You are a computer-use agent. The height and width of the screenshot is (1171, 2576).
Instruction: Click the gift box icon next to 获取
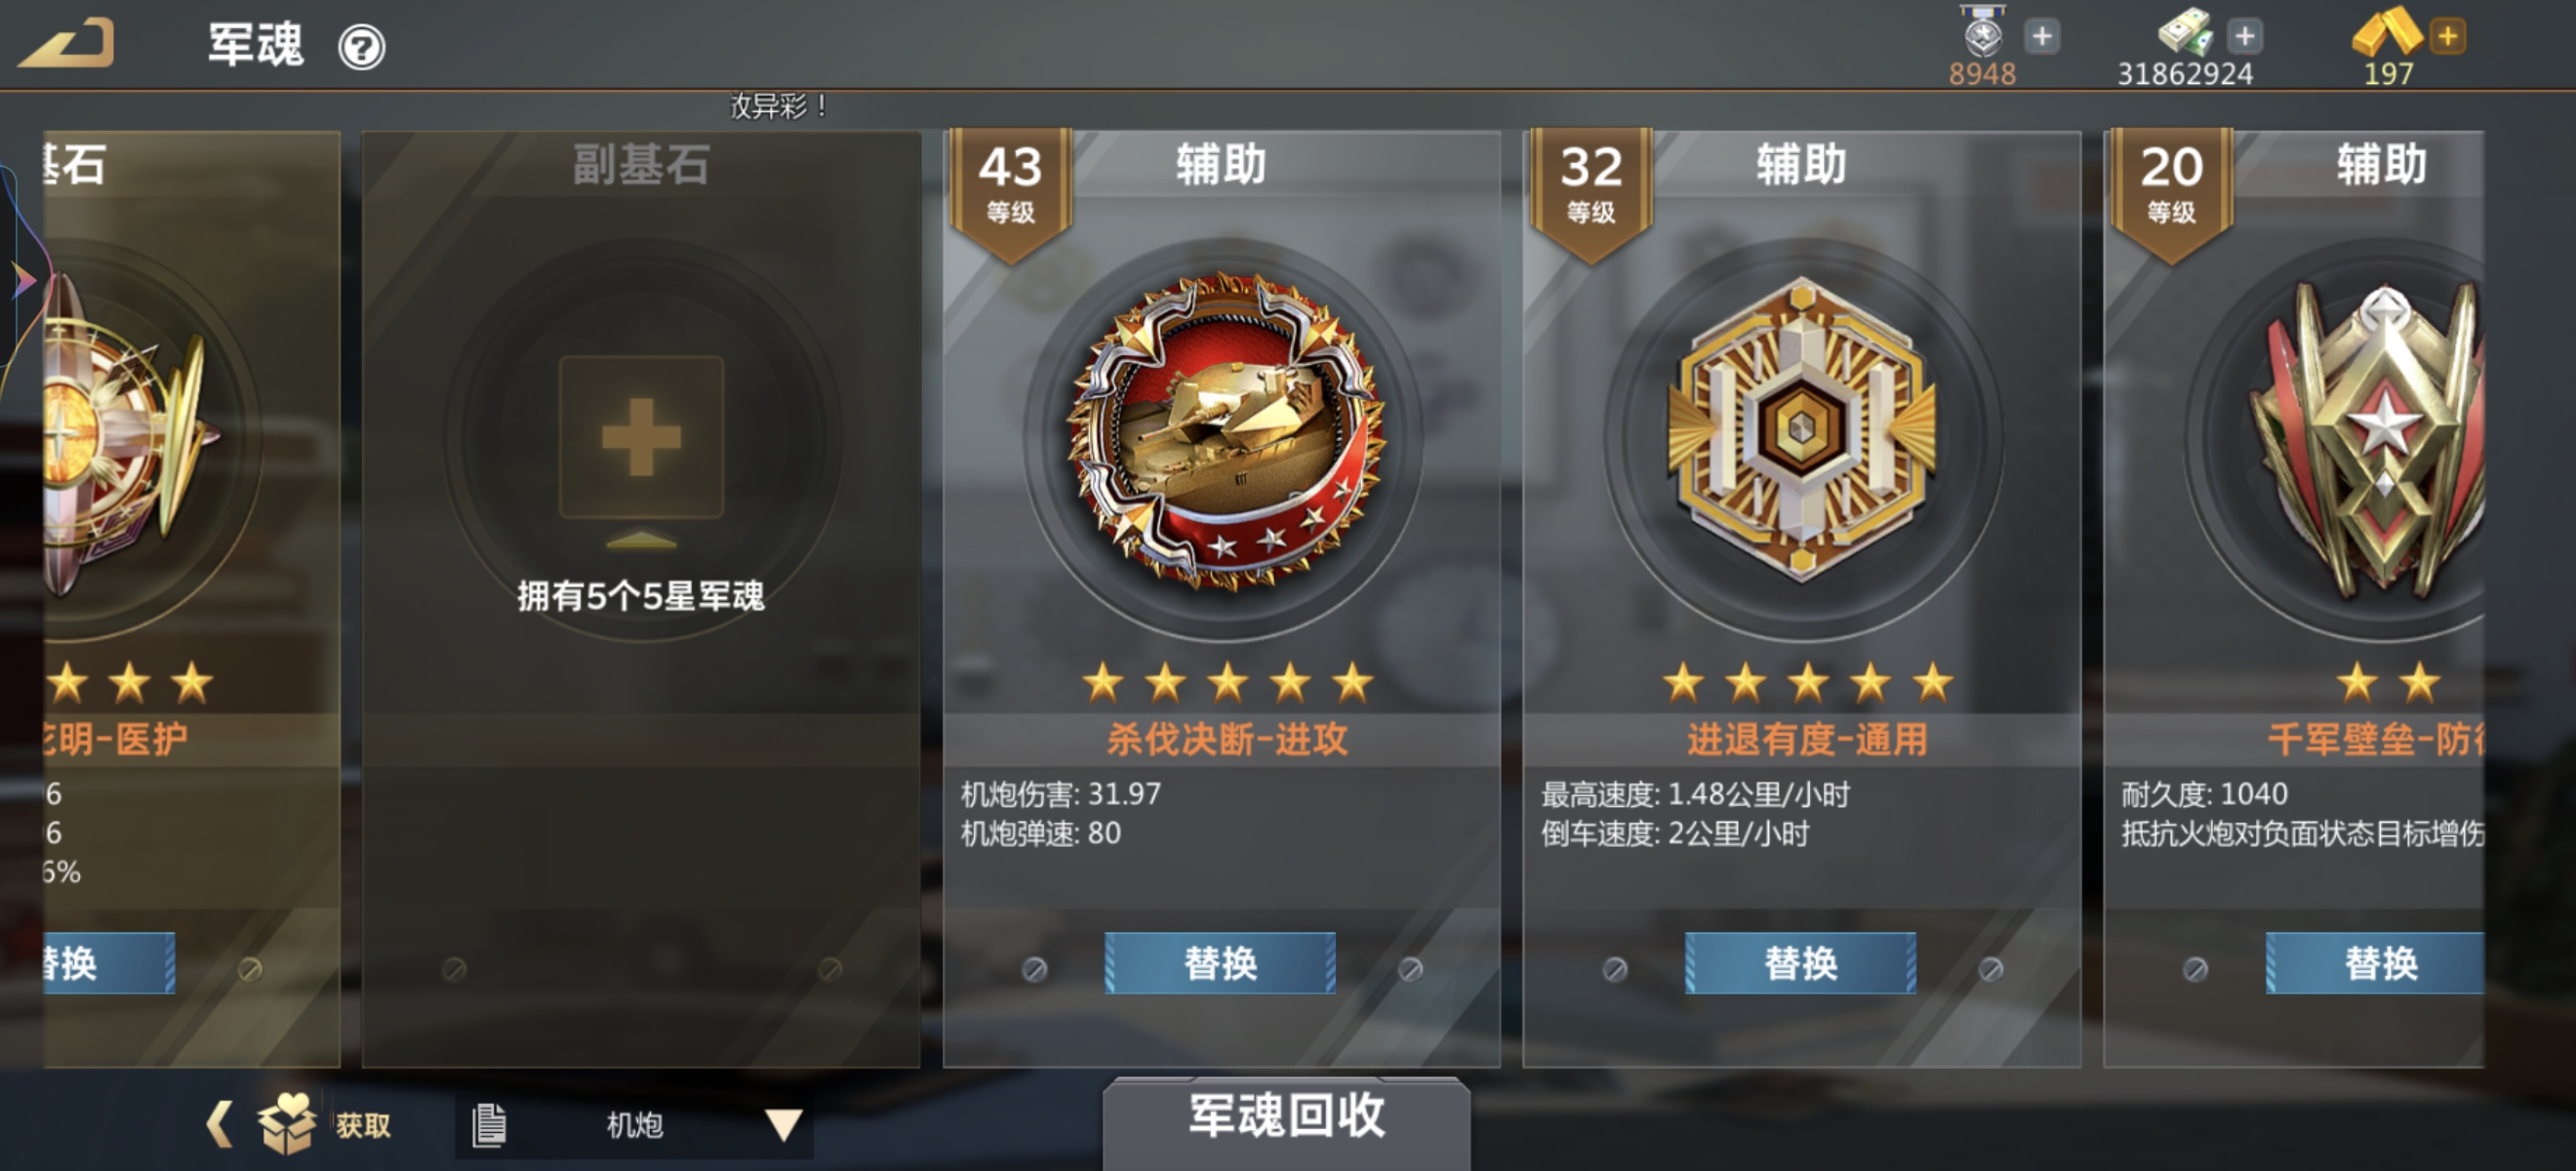pos(287,1122)
